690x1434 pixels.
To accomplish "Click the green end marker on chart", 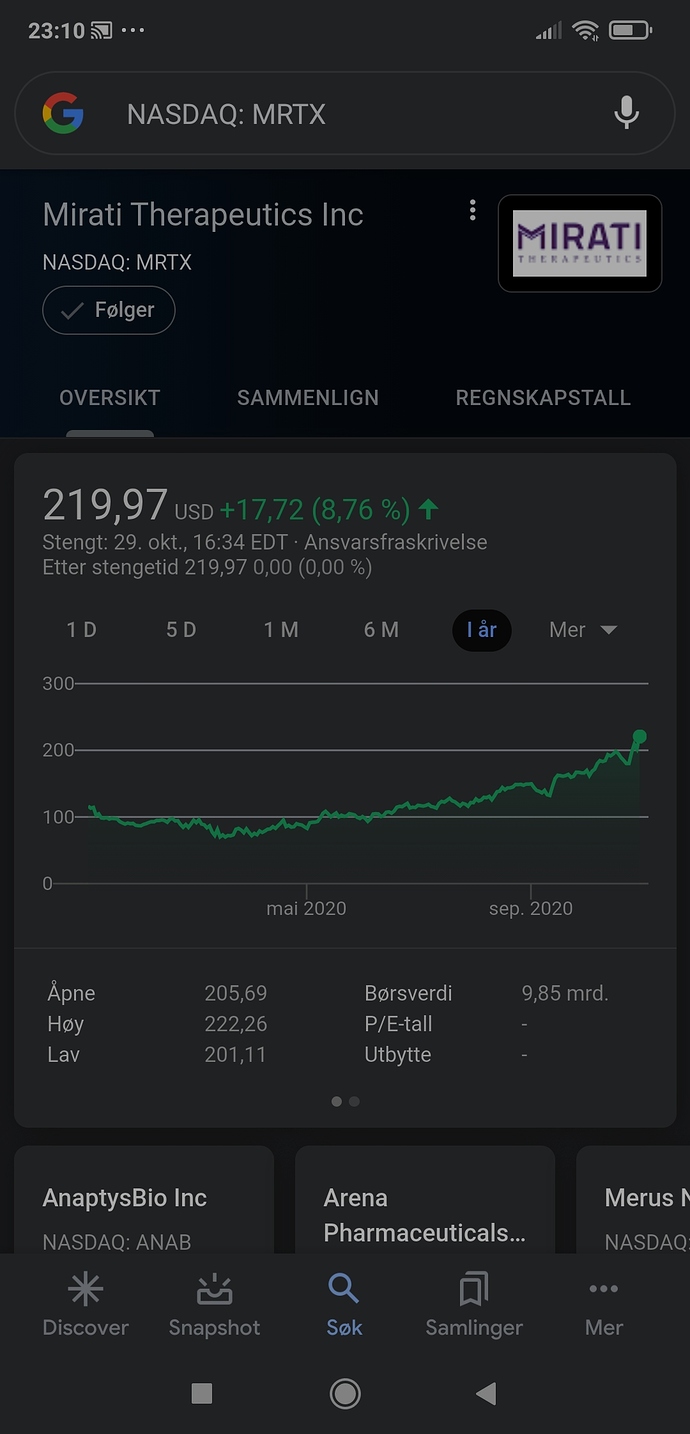I will coord(640,737).
